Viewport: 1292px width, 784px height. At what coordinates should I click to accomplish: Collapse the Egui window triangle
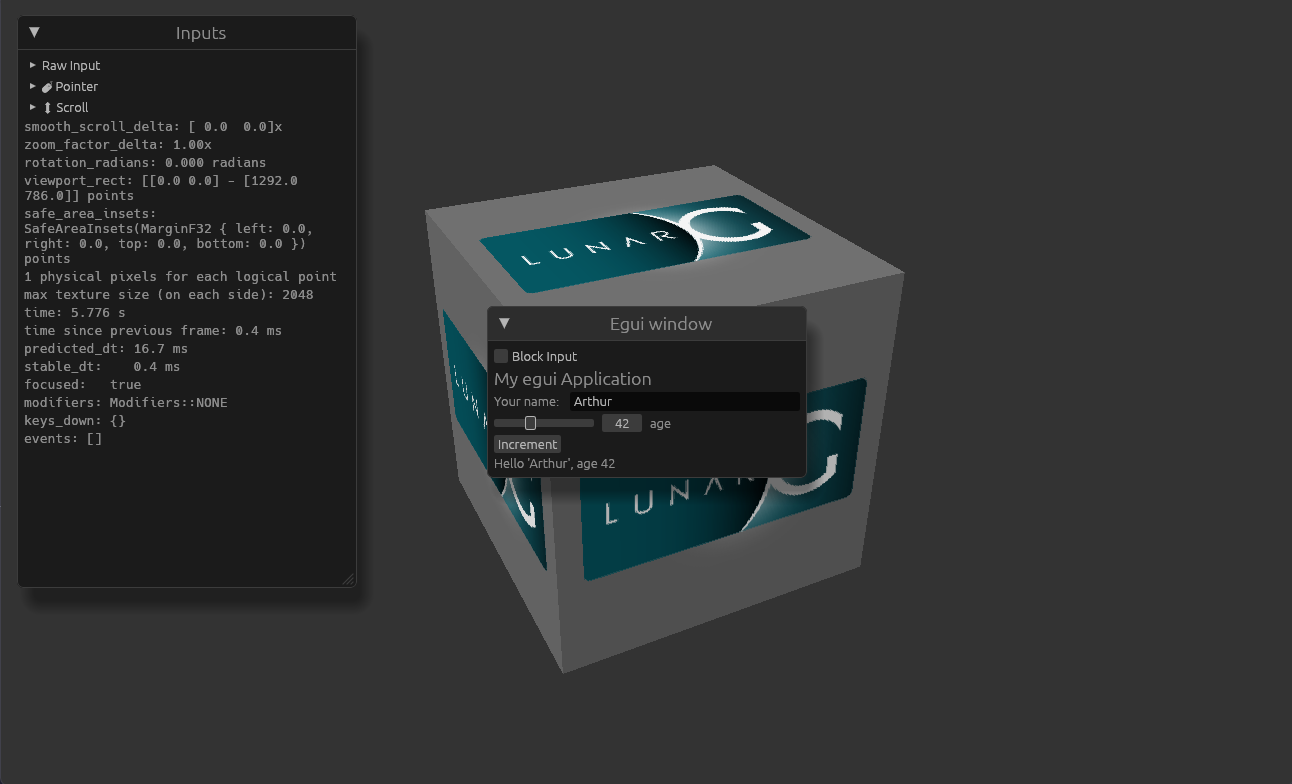504,323
